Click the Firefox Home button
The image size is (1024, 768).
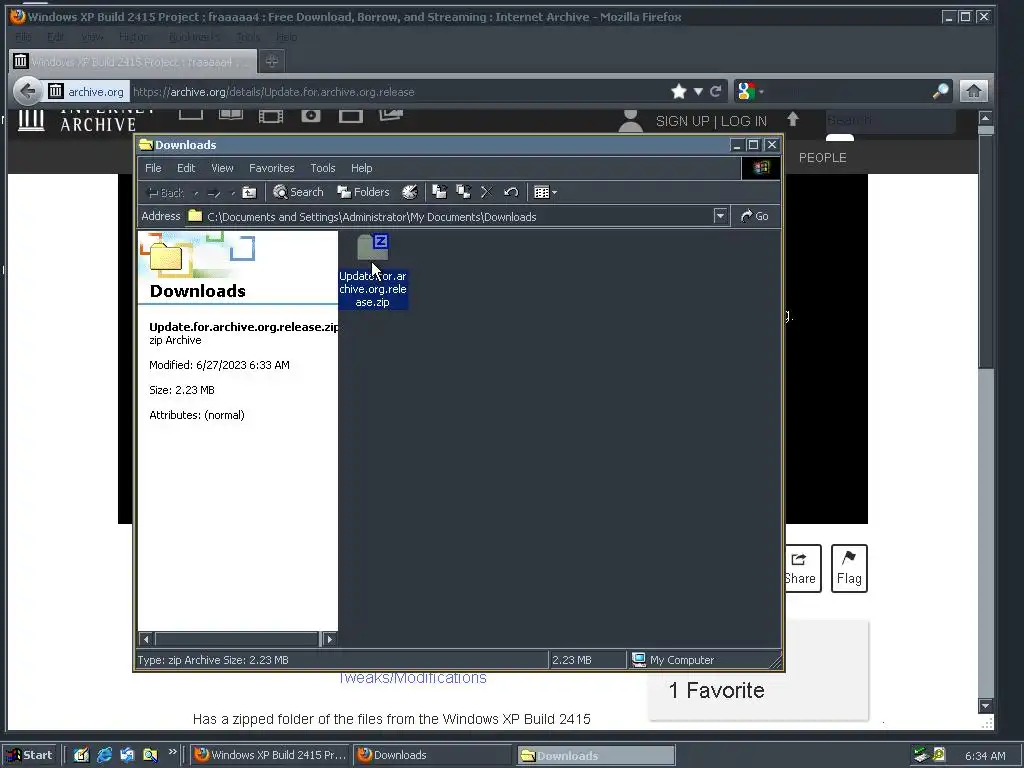pos(974,91)
